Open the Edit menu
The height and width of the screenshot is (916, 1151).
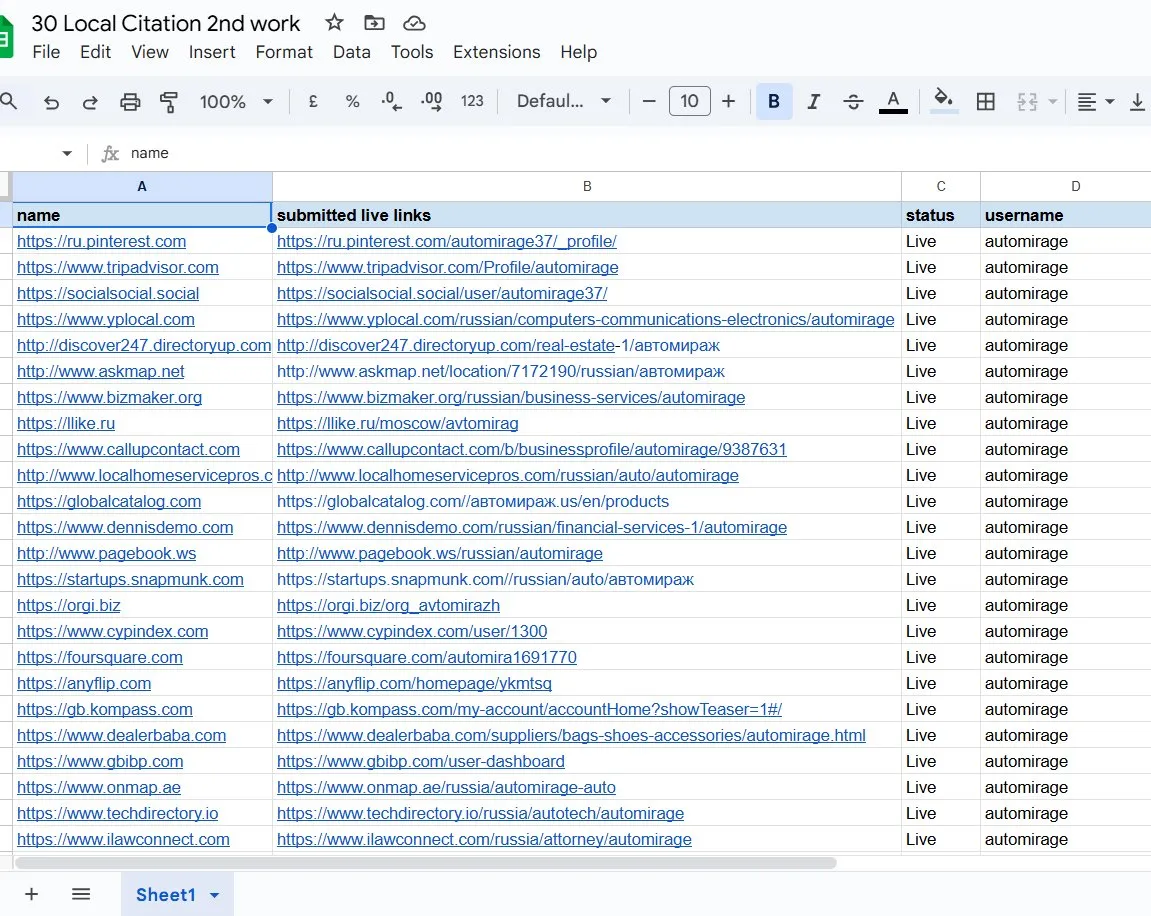click(x=95, y=52)
